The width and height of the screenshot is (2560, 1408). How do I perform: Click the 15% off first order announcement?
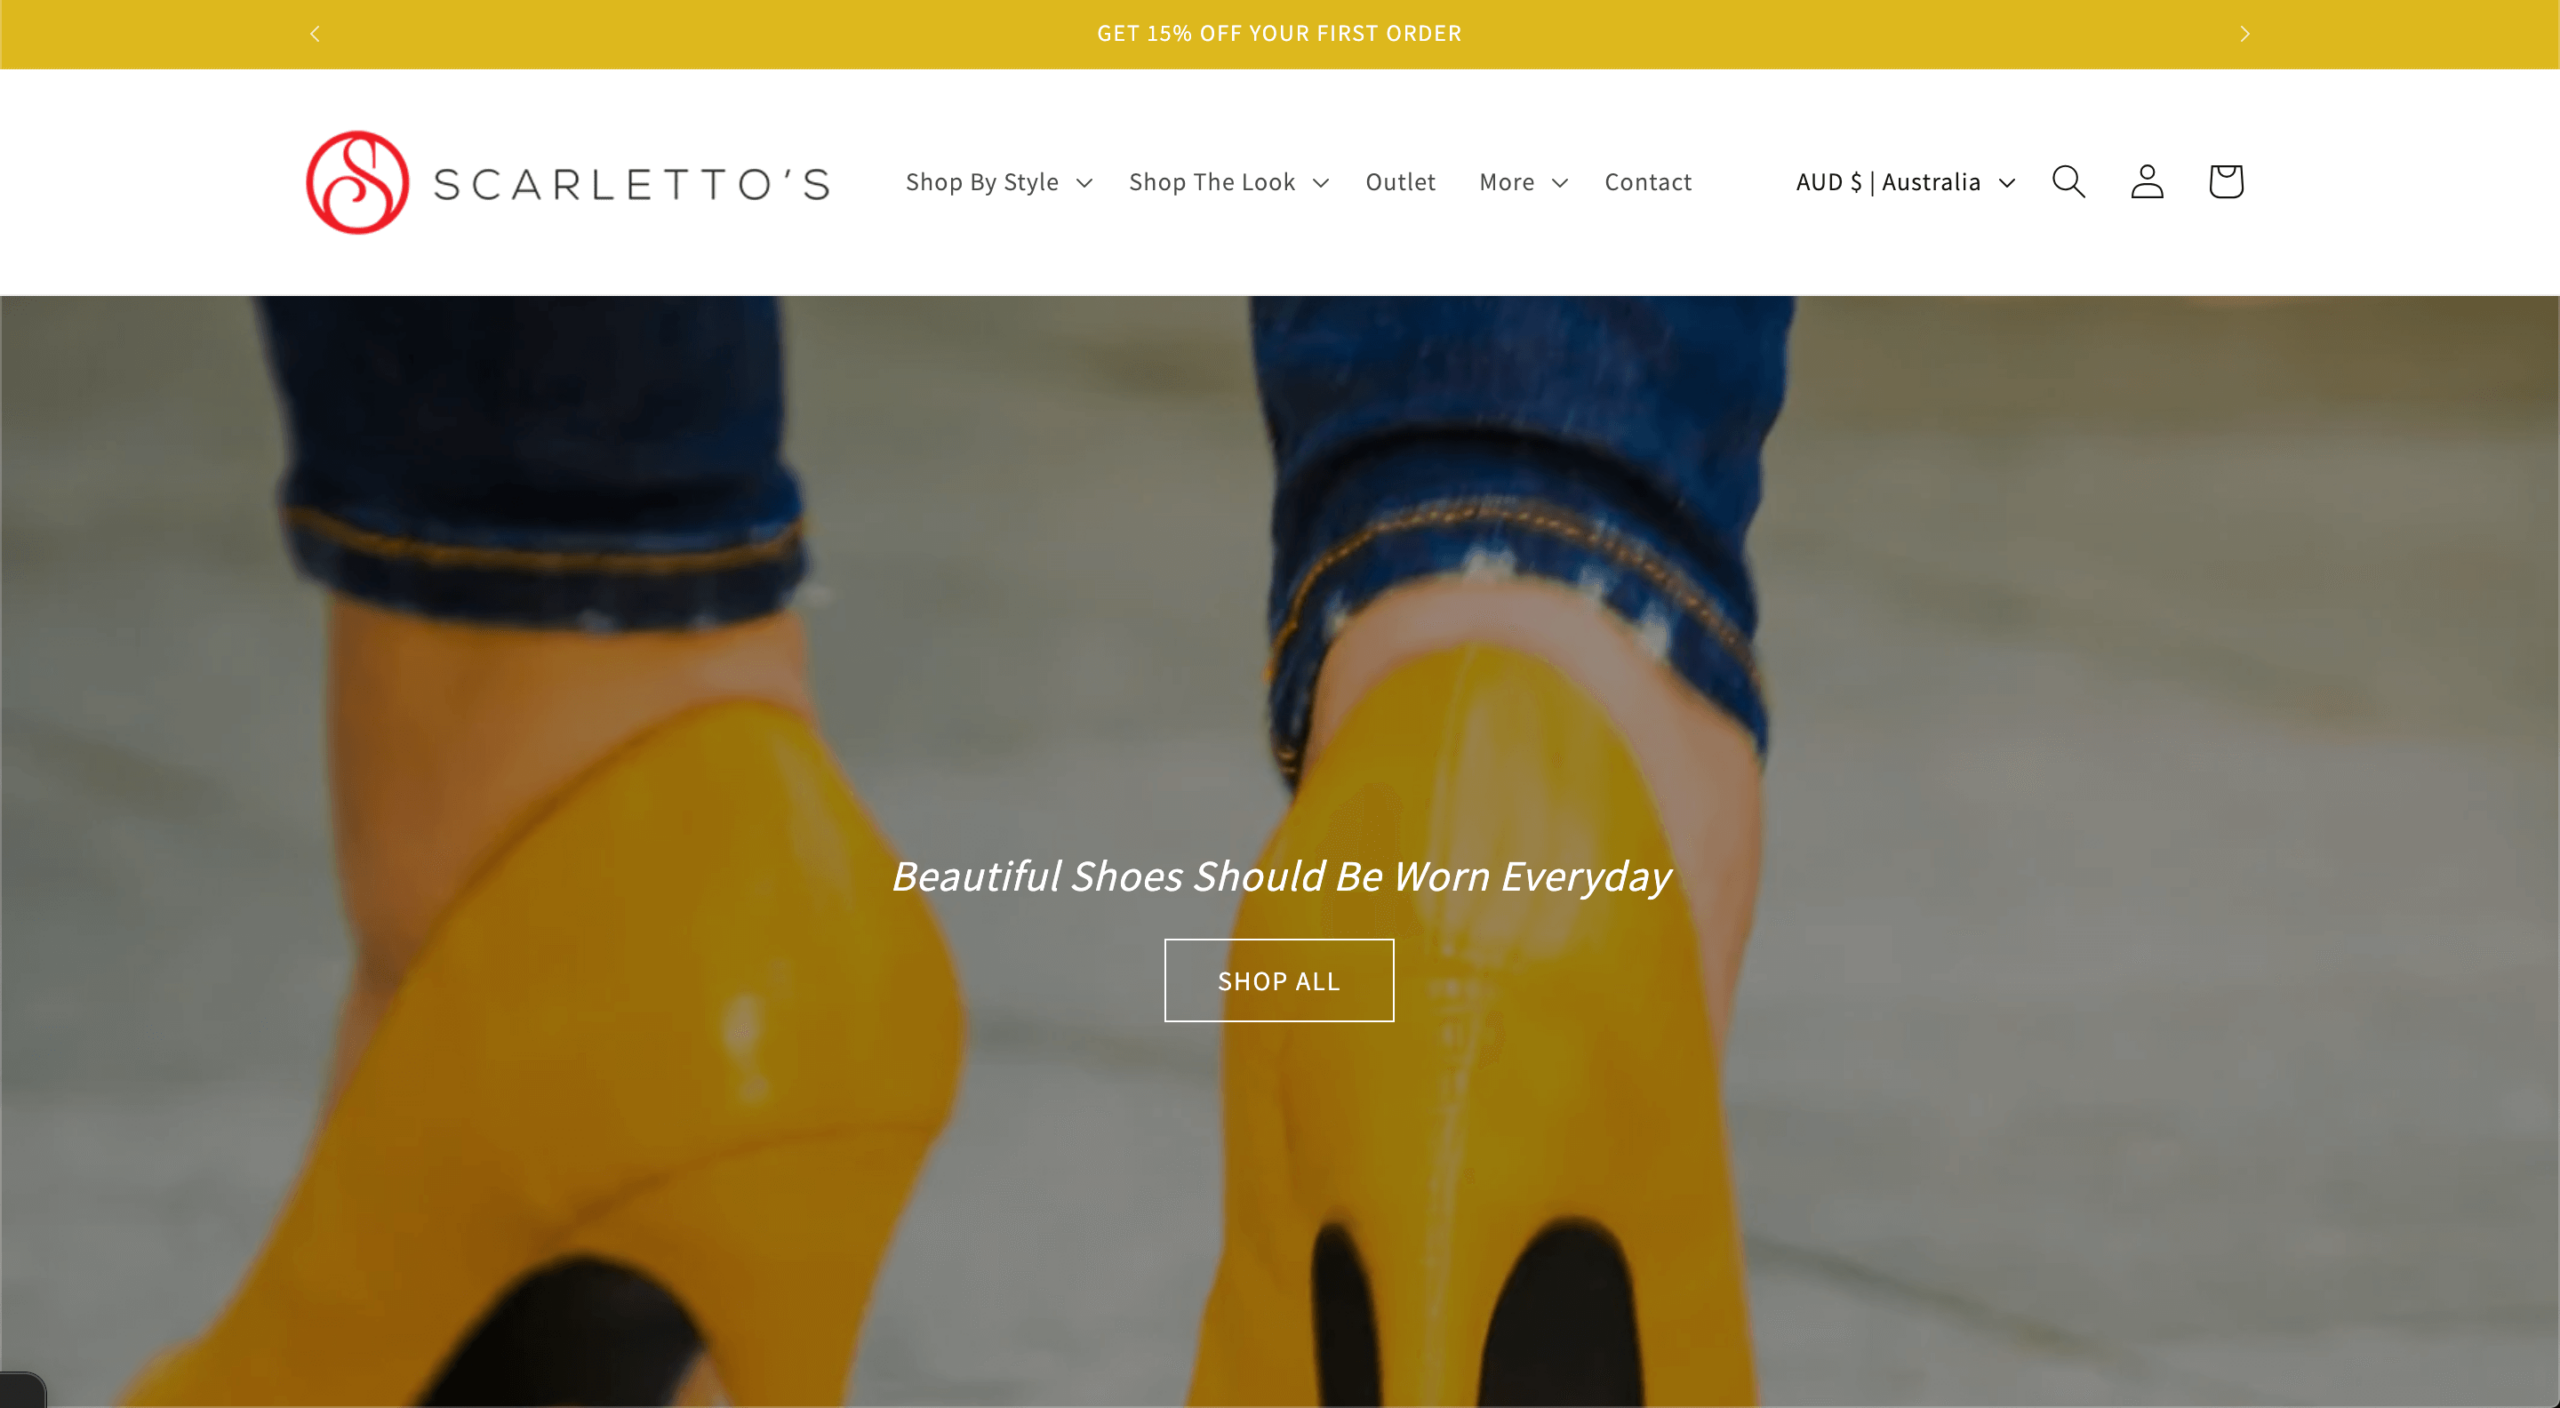1279,33
